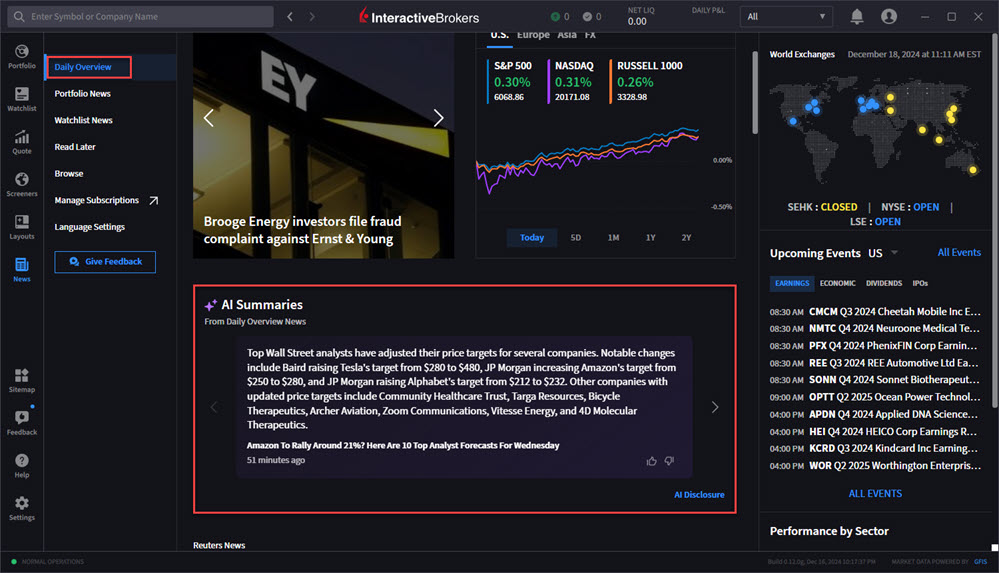Select the 1M chart range
Screen dimensions: 999x573
614,238
